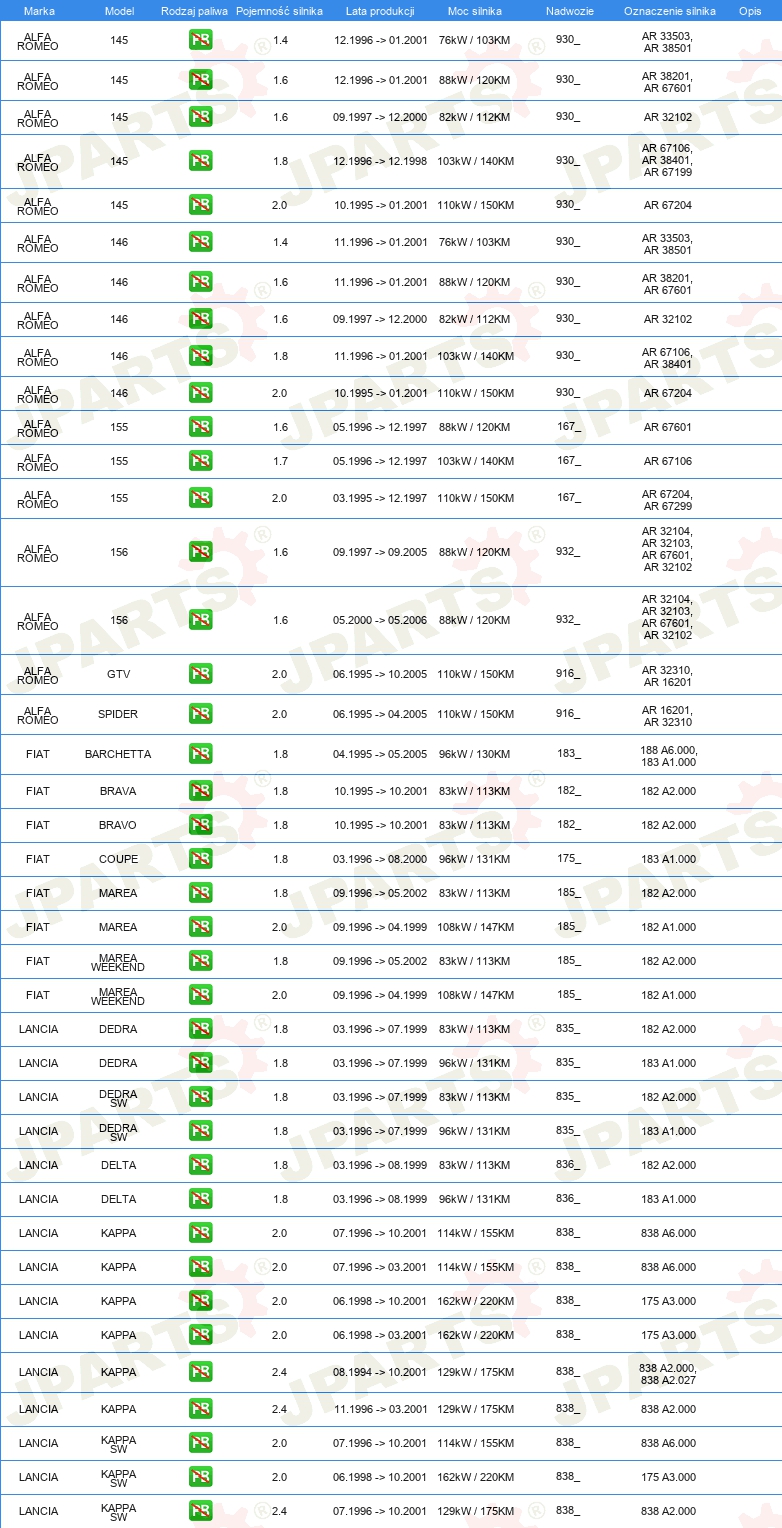Click the Moc silnika column header
The image size is (782, 1528).
coord(476,11)
